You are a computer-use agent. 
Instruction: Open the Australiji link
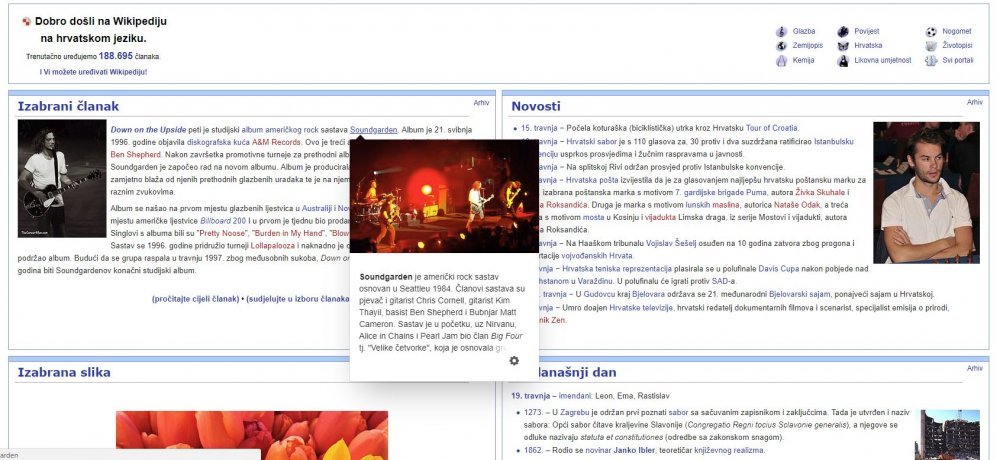coord(317,209)
